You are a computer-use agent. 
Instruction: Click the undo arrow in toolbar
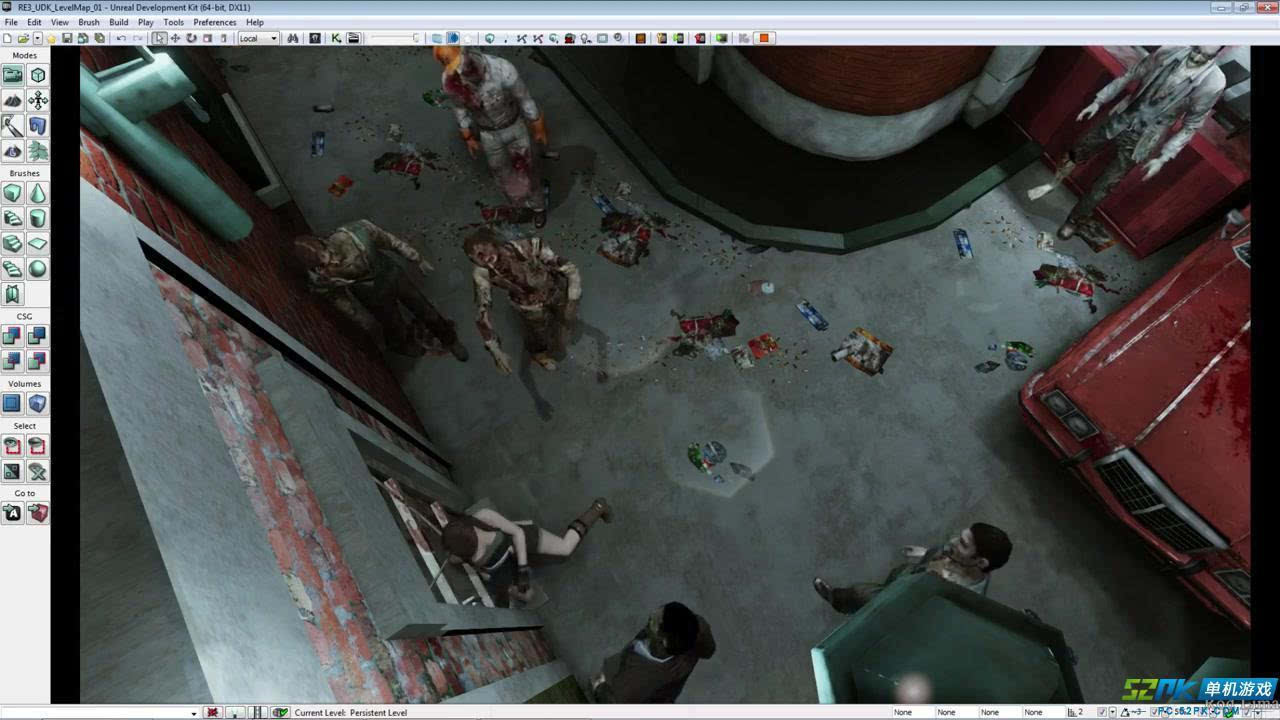point(121,38)
